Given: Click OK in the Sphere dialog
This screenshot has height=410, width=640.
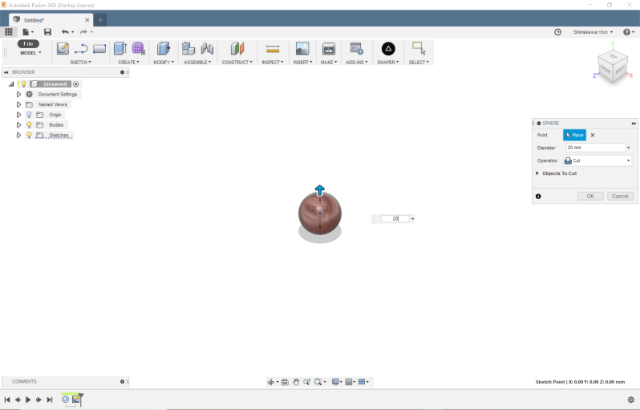Looking at the screenshot, I should click(x=590, y=196).
